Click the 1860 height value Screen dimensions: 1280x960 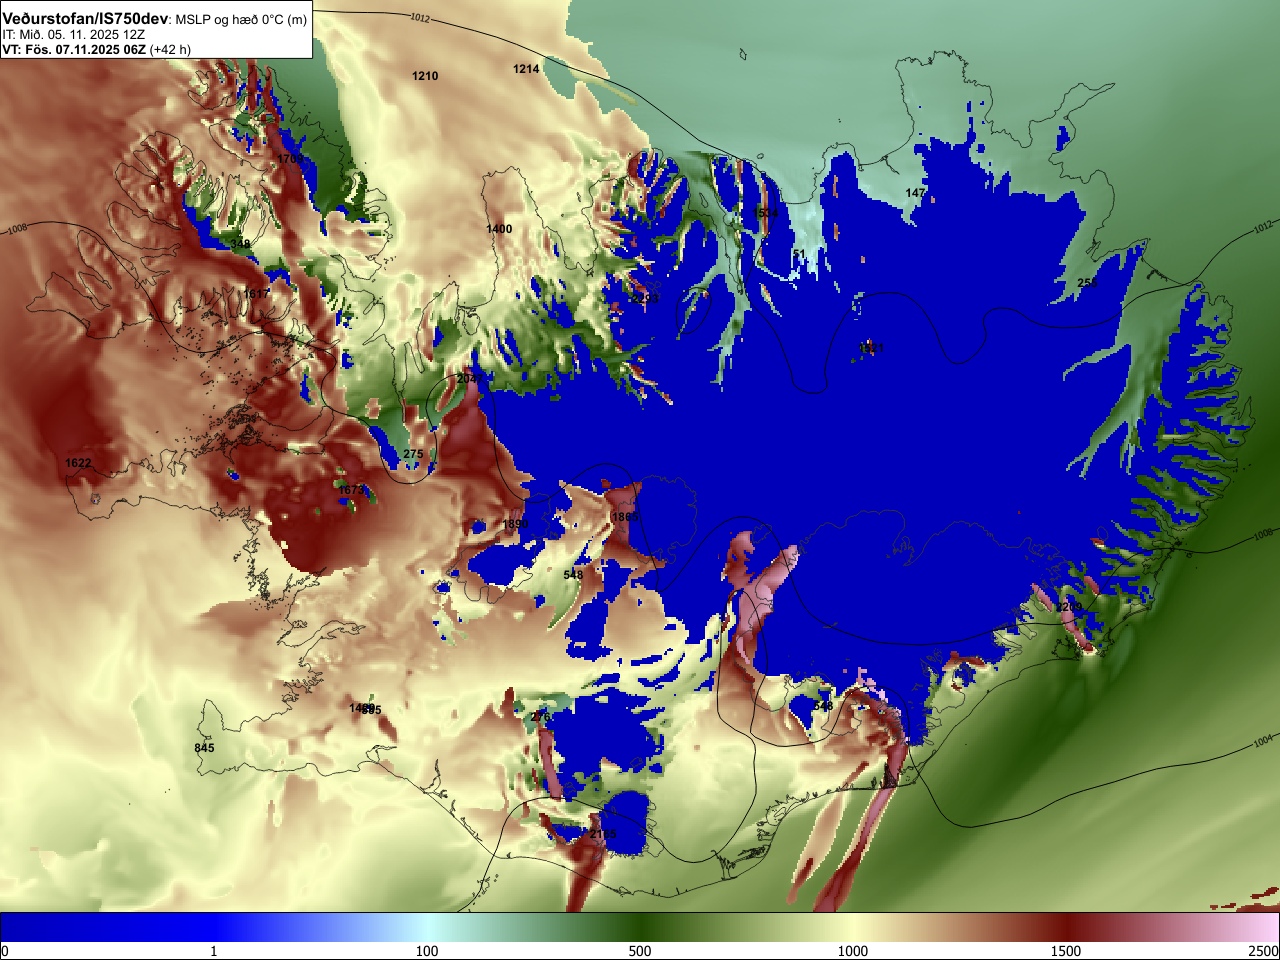point(624,517)
